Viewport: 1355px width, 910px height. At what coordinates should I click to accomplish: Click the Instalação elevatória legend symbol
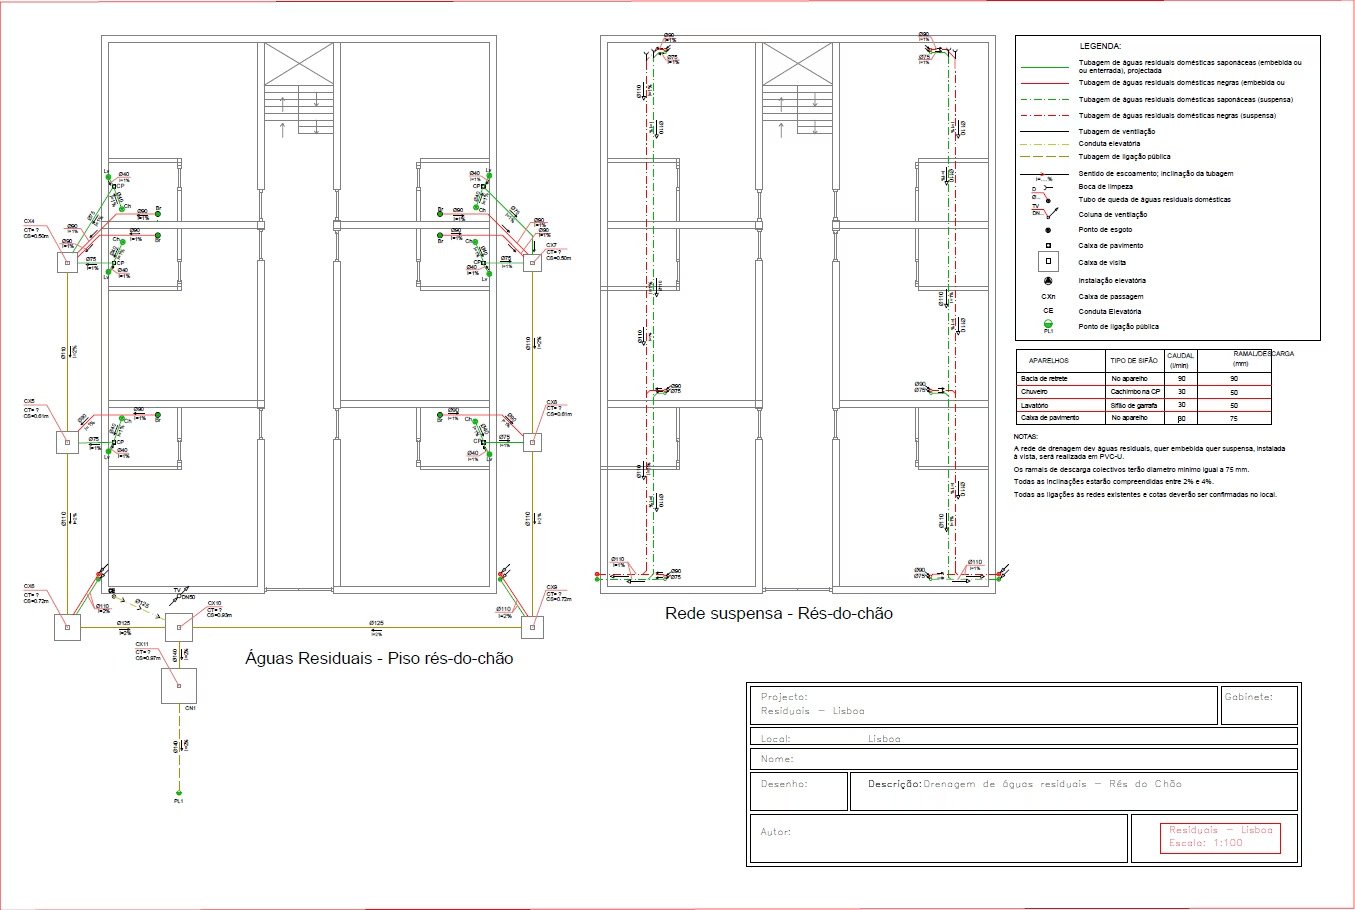[x=1048, y=281]
